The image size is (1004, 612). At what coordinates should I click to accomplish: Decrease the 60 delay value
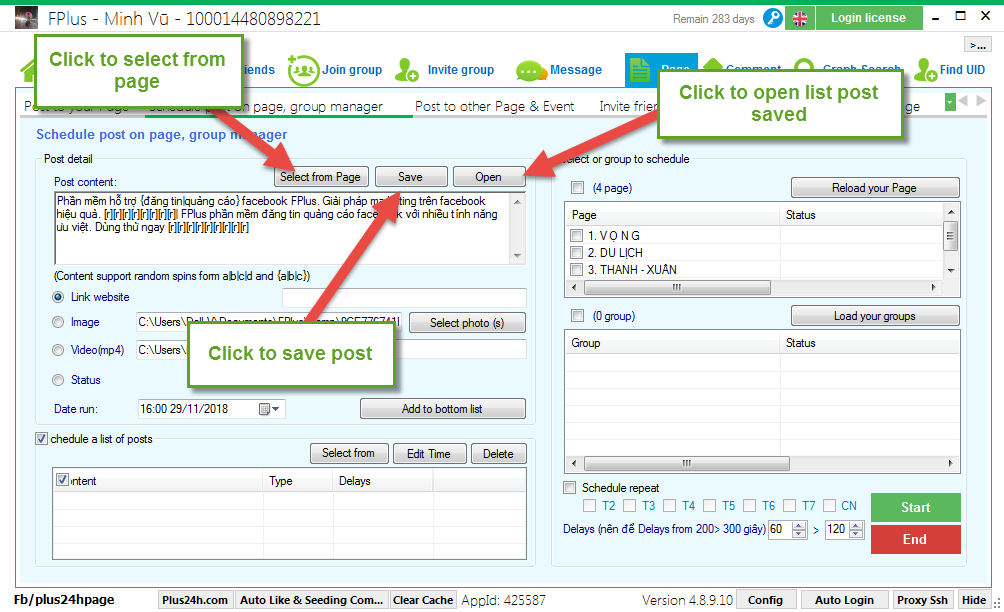799,534
